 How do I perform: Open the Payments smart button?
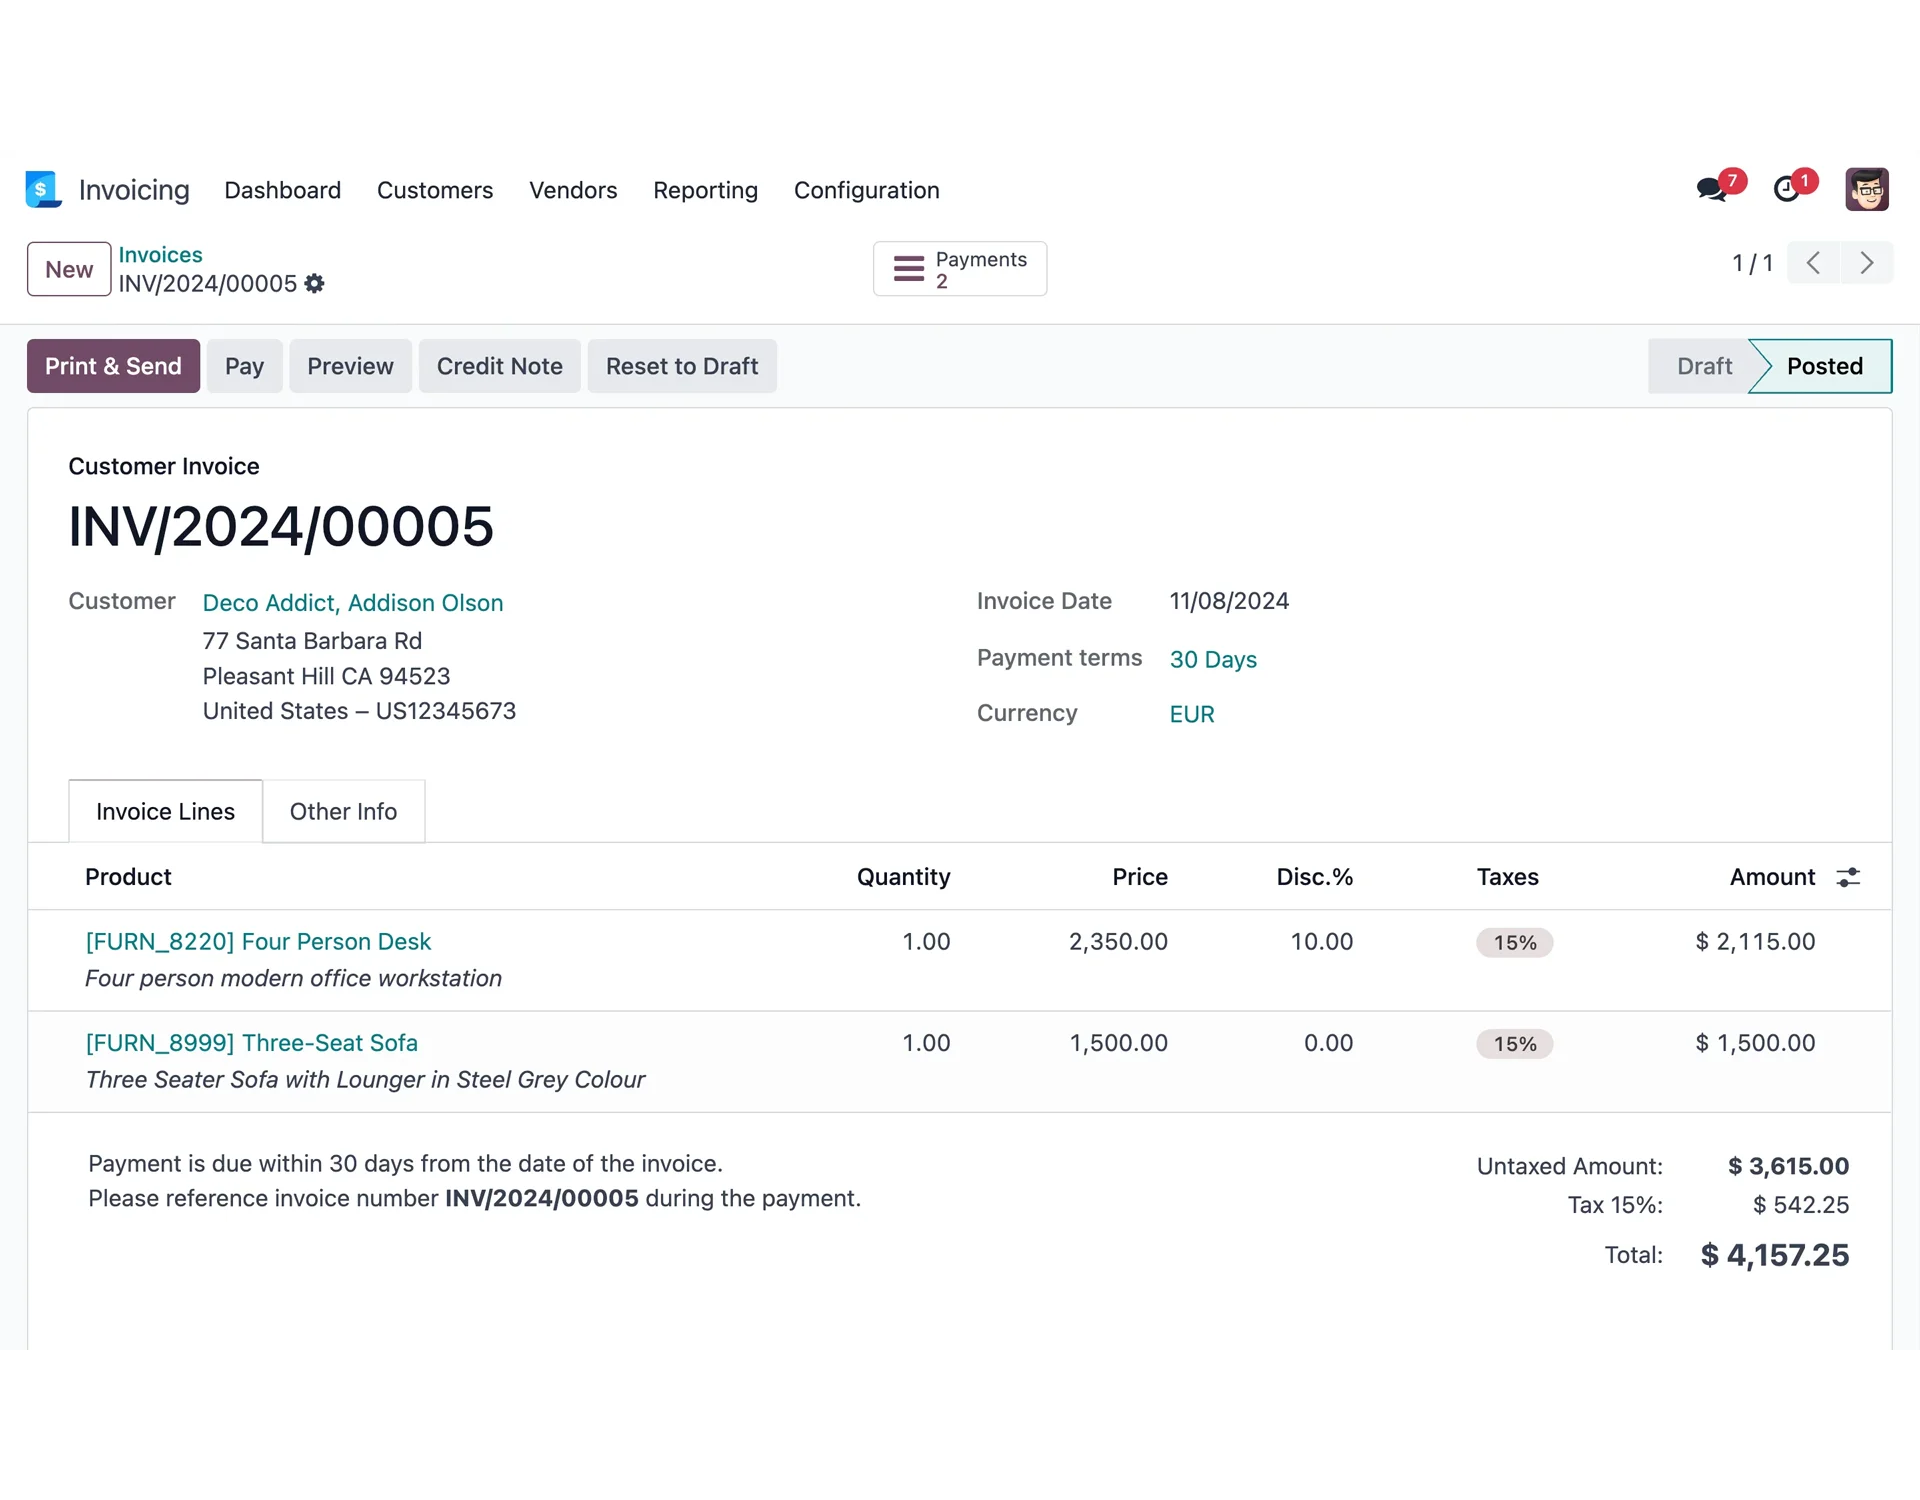(959, 269)
